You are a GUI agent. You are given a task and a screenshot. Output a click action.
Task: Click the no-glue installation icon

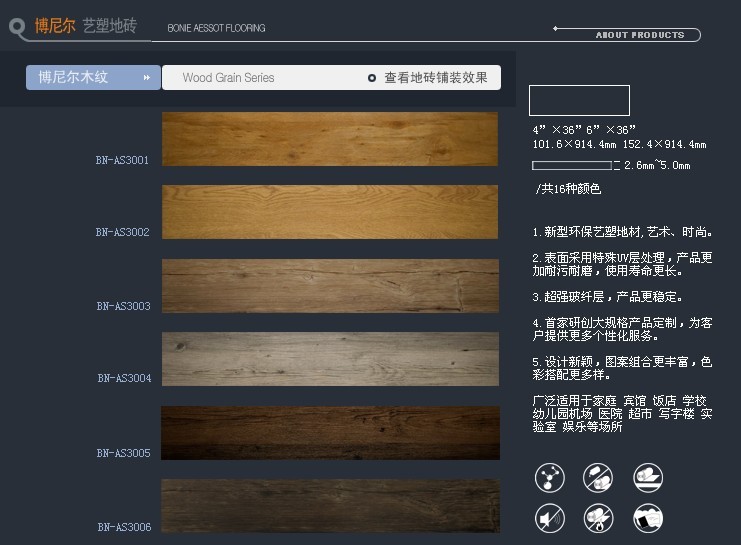pos(598,478)
